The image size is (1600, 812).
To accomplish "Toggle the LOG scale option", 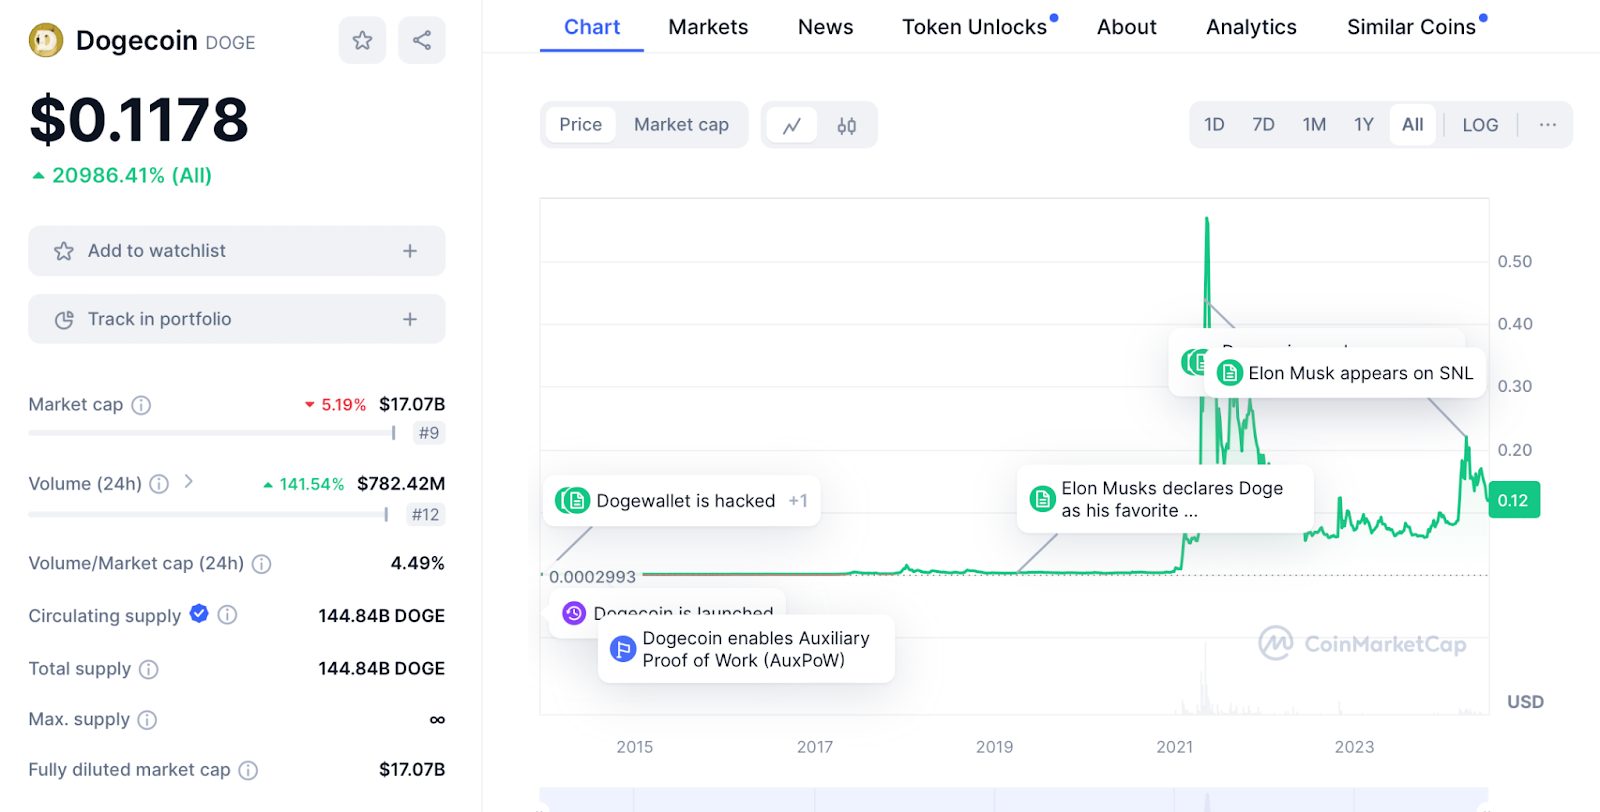I will [x=1480, y=125].
